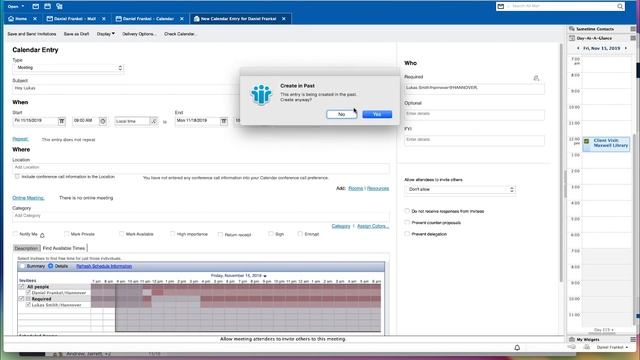Screen dimensions: 640x360
Task: Open Day-At-A-Glance panel menu icon
Action: (633, 38)
